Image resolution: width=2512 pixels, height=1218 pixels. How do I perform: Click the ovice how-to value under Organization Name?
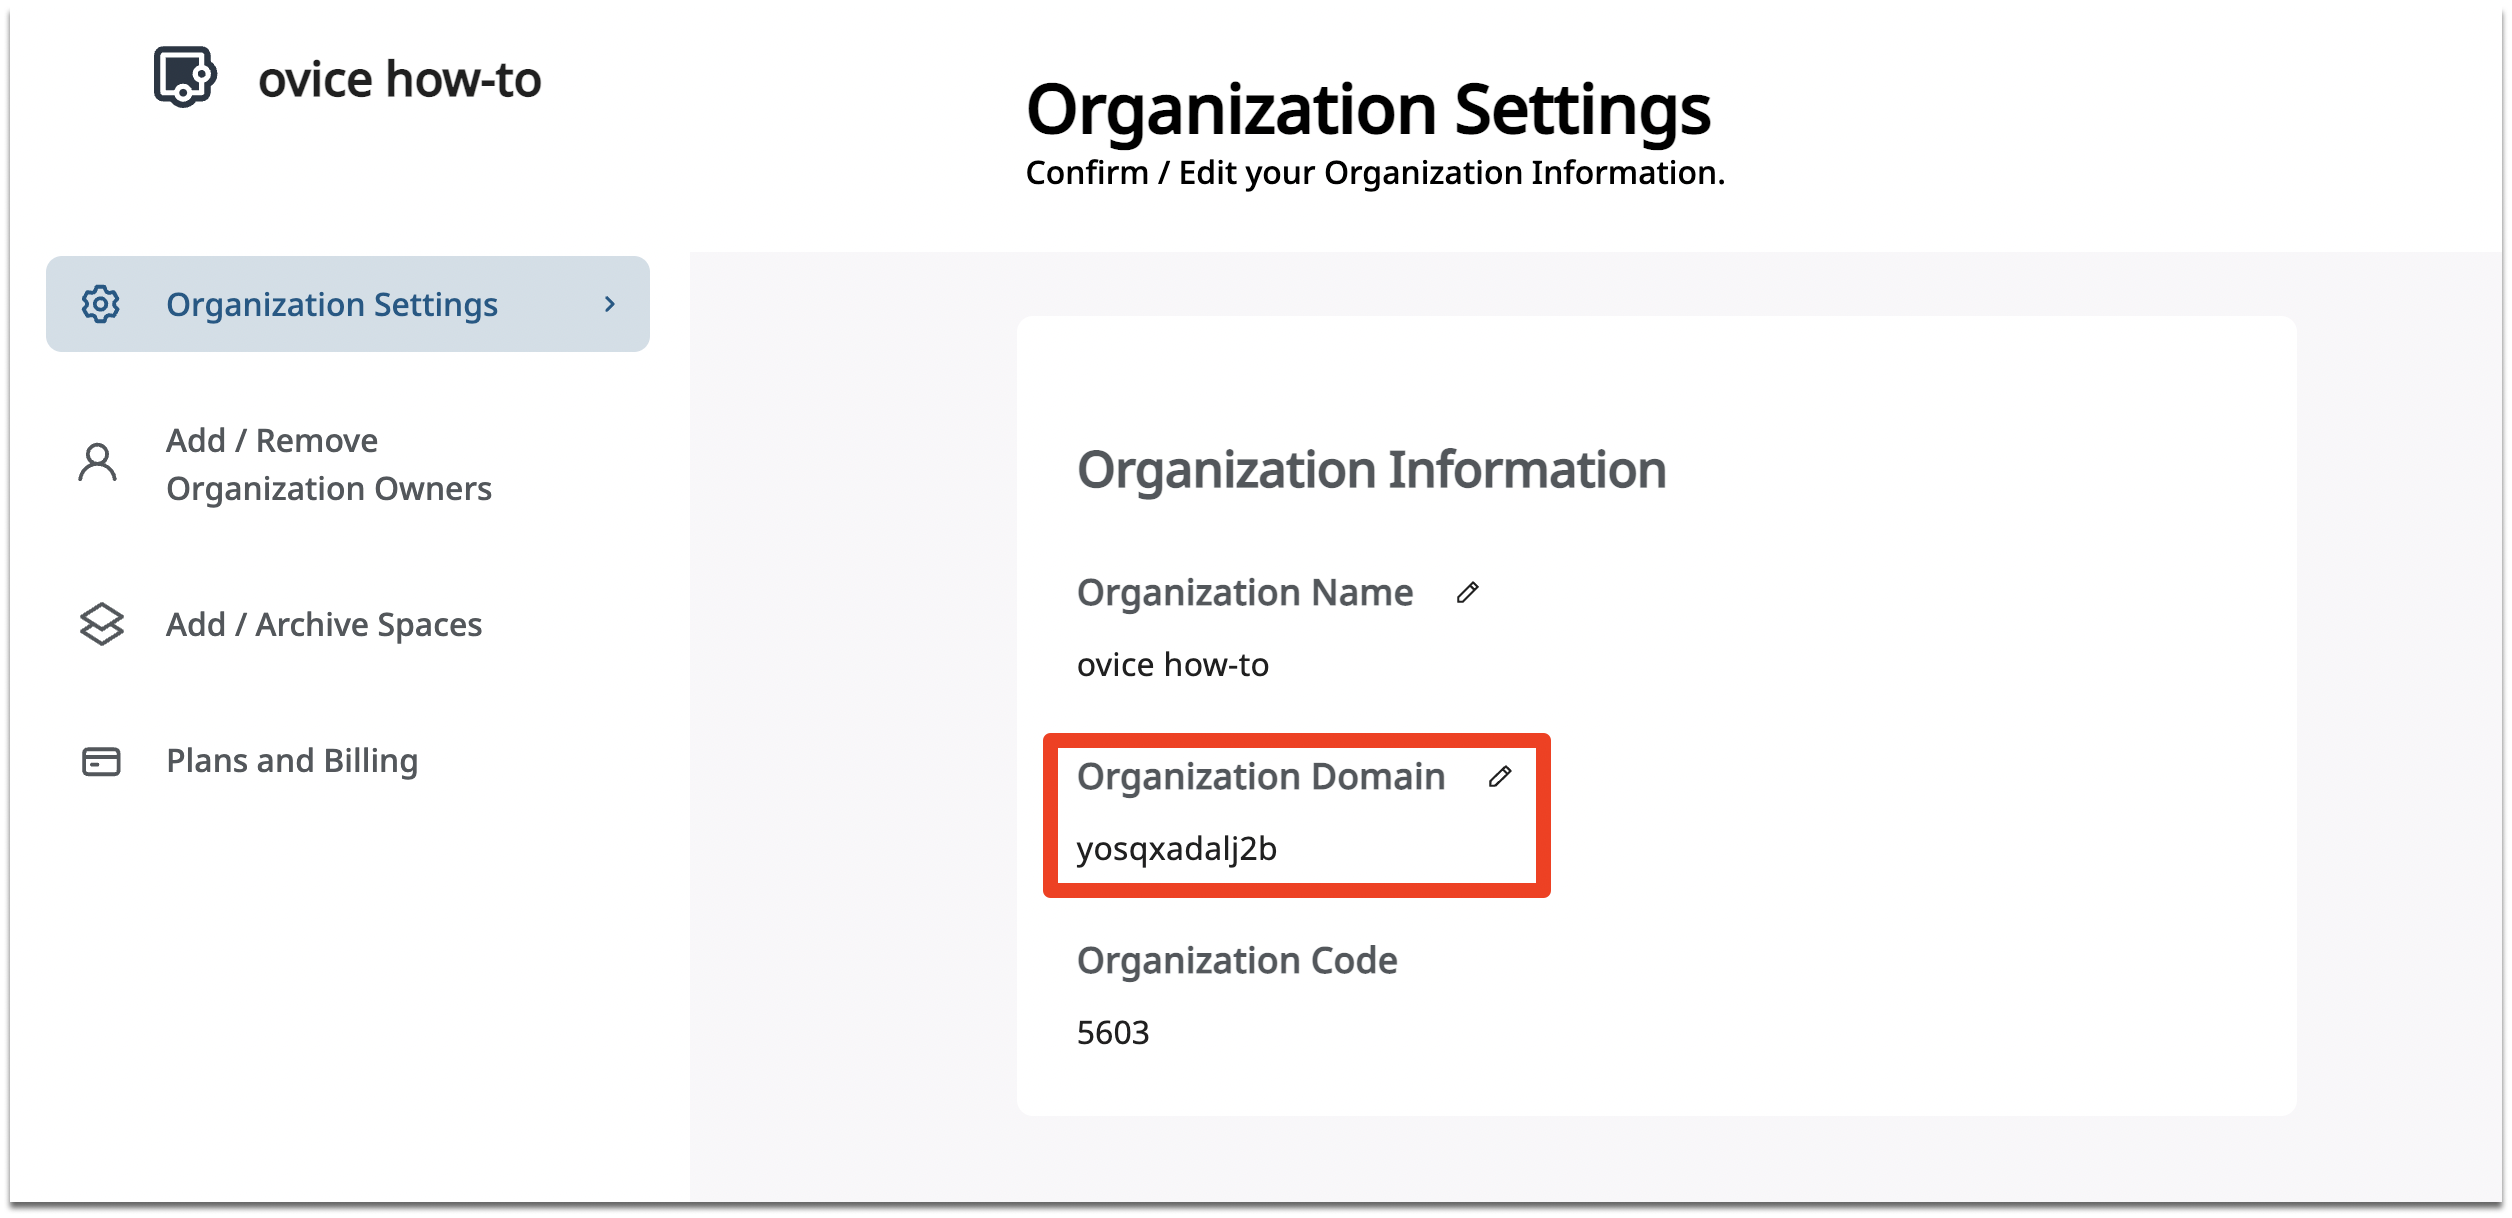(x=1172, y=664)
